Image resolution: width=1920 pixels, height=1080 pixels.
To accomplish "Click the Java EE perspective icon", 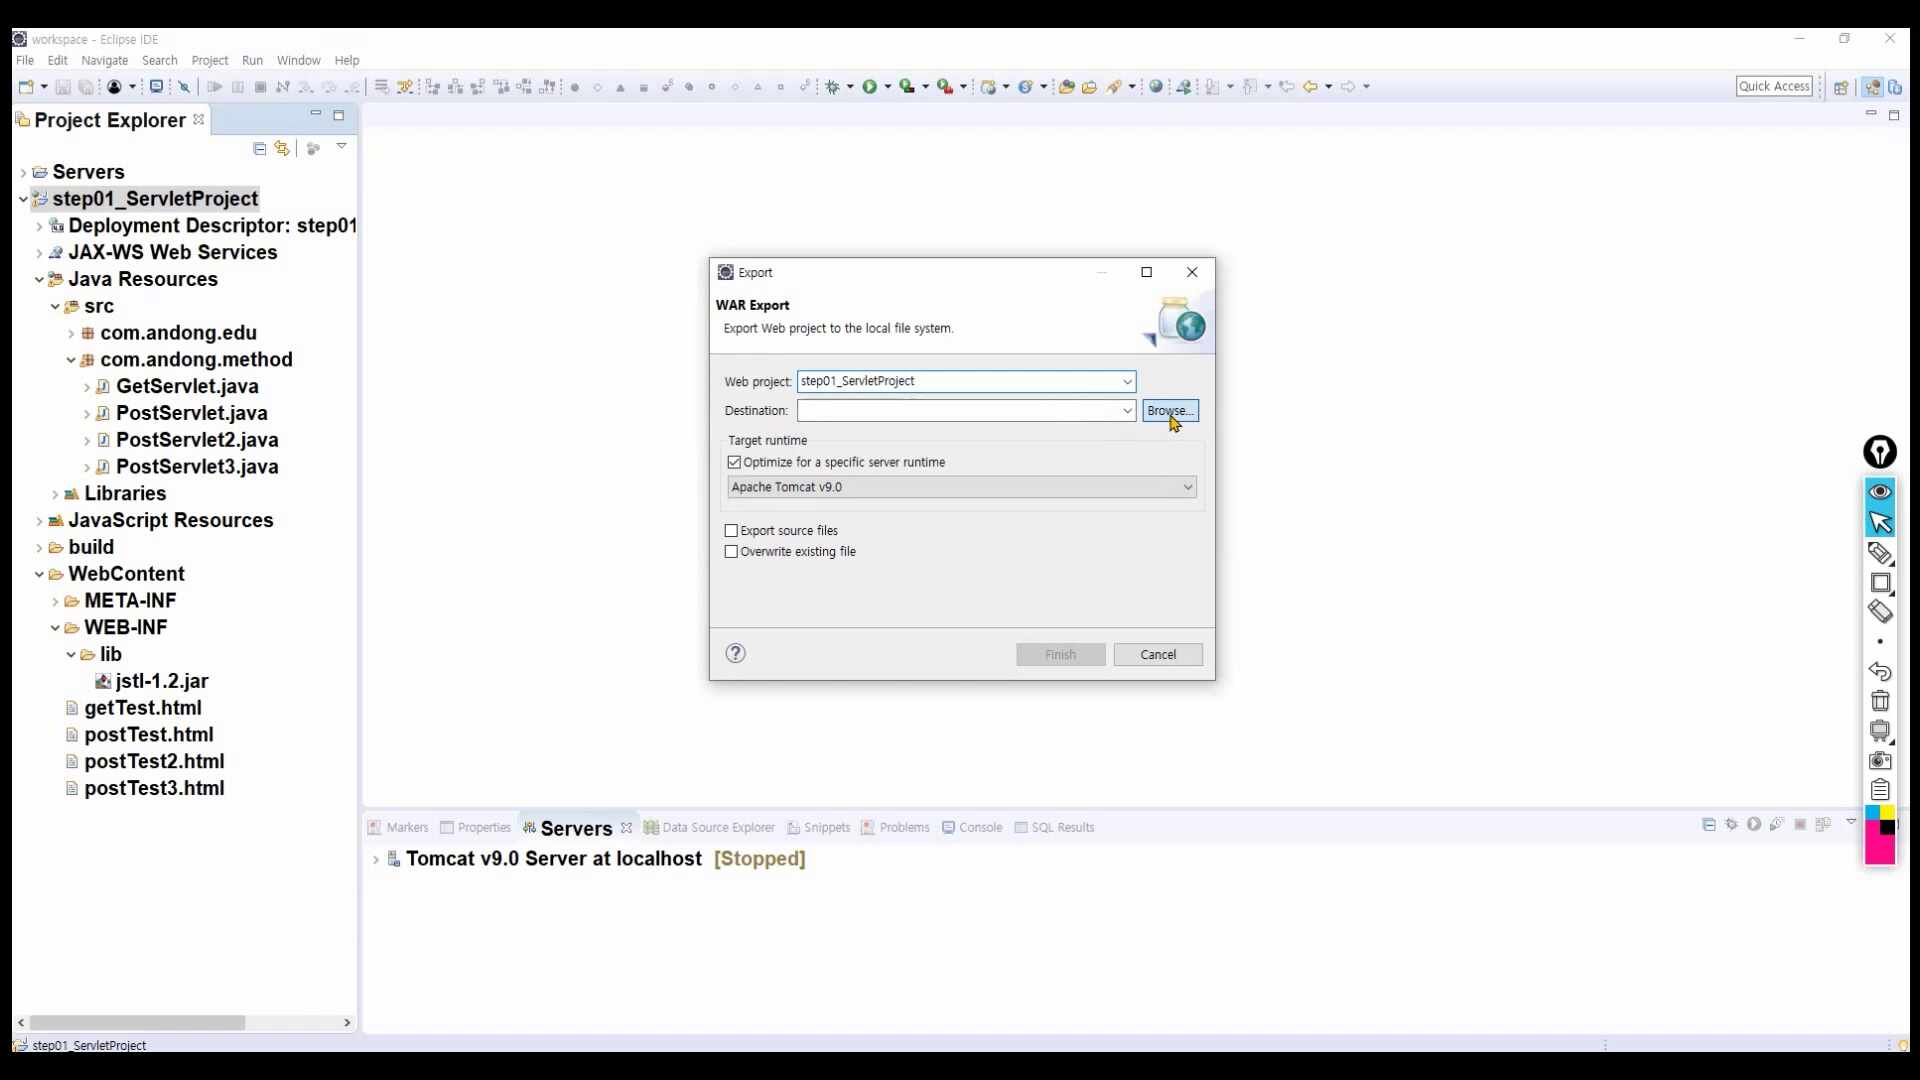I will [x=1873, y=87].
